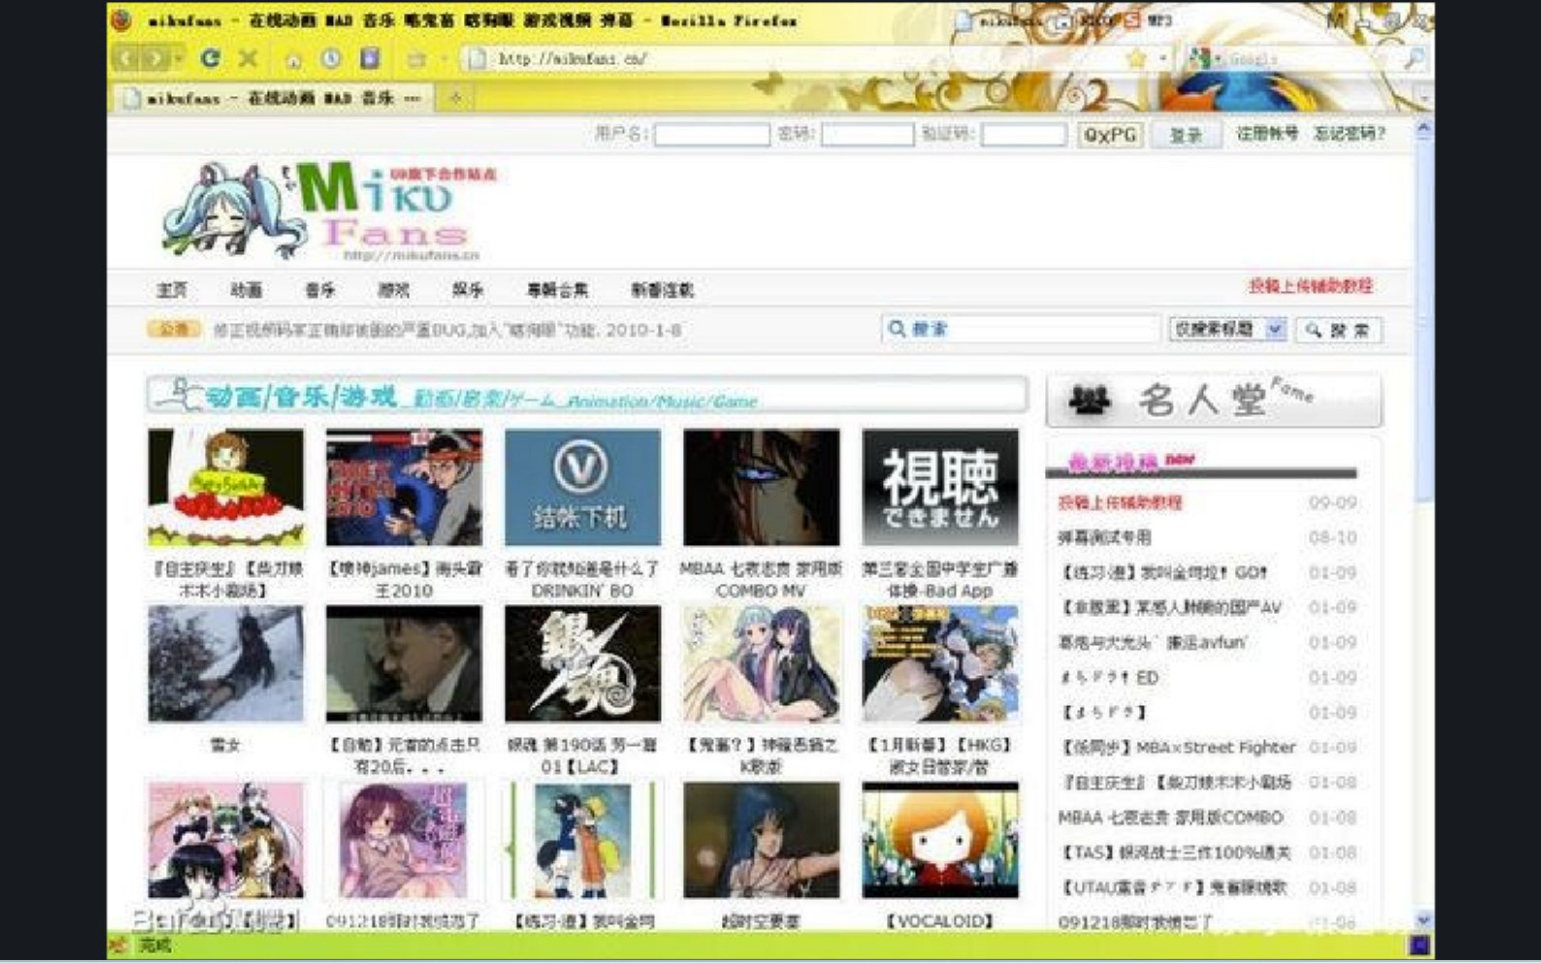Viewport: 1541px width, 963px height.
Task: Click the page's vertical scrollbar thumb
Action: (x=1423, y=320)
